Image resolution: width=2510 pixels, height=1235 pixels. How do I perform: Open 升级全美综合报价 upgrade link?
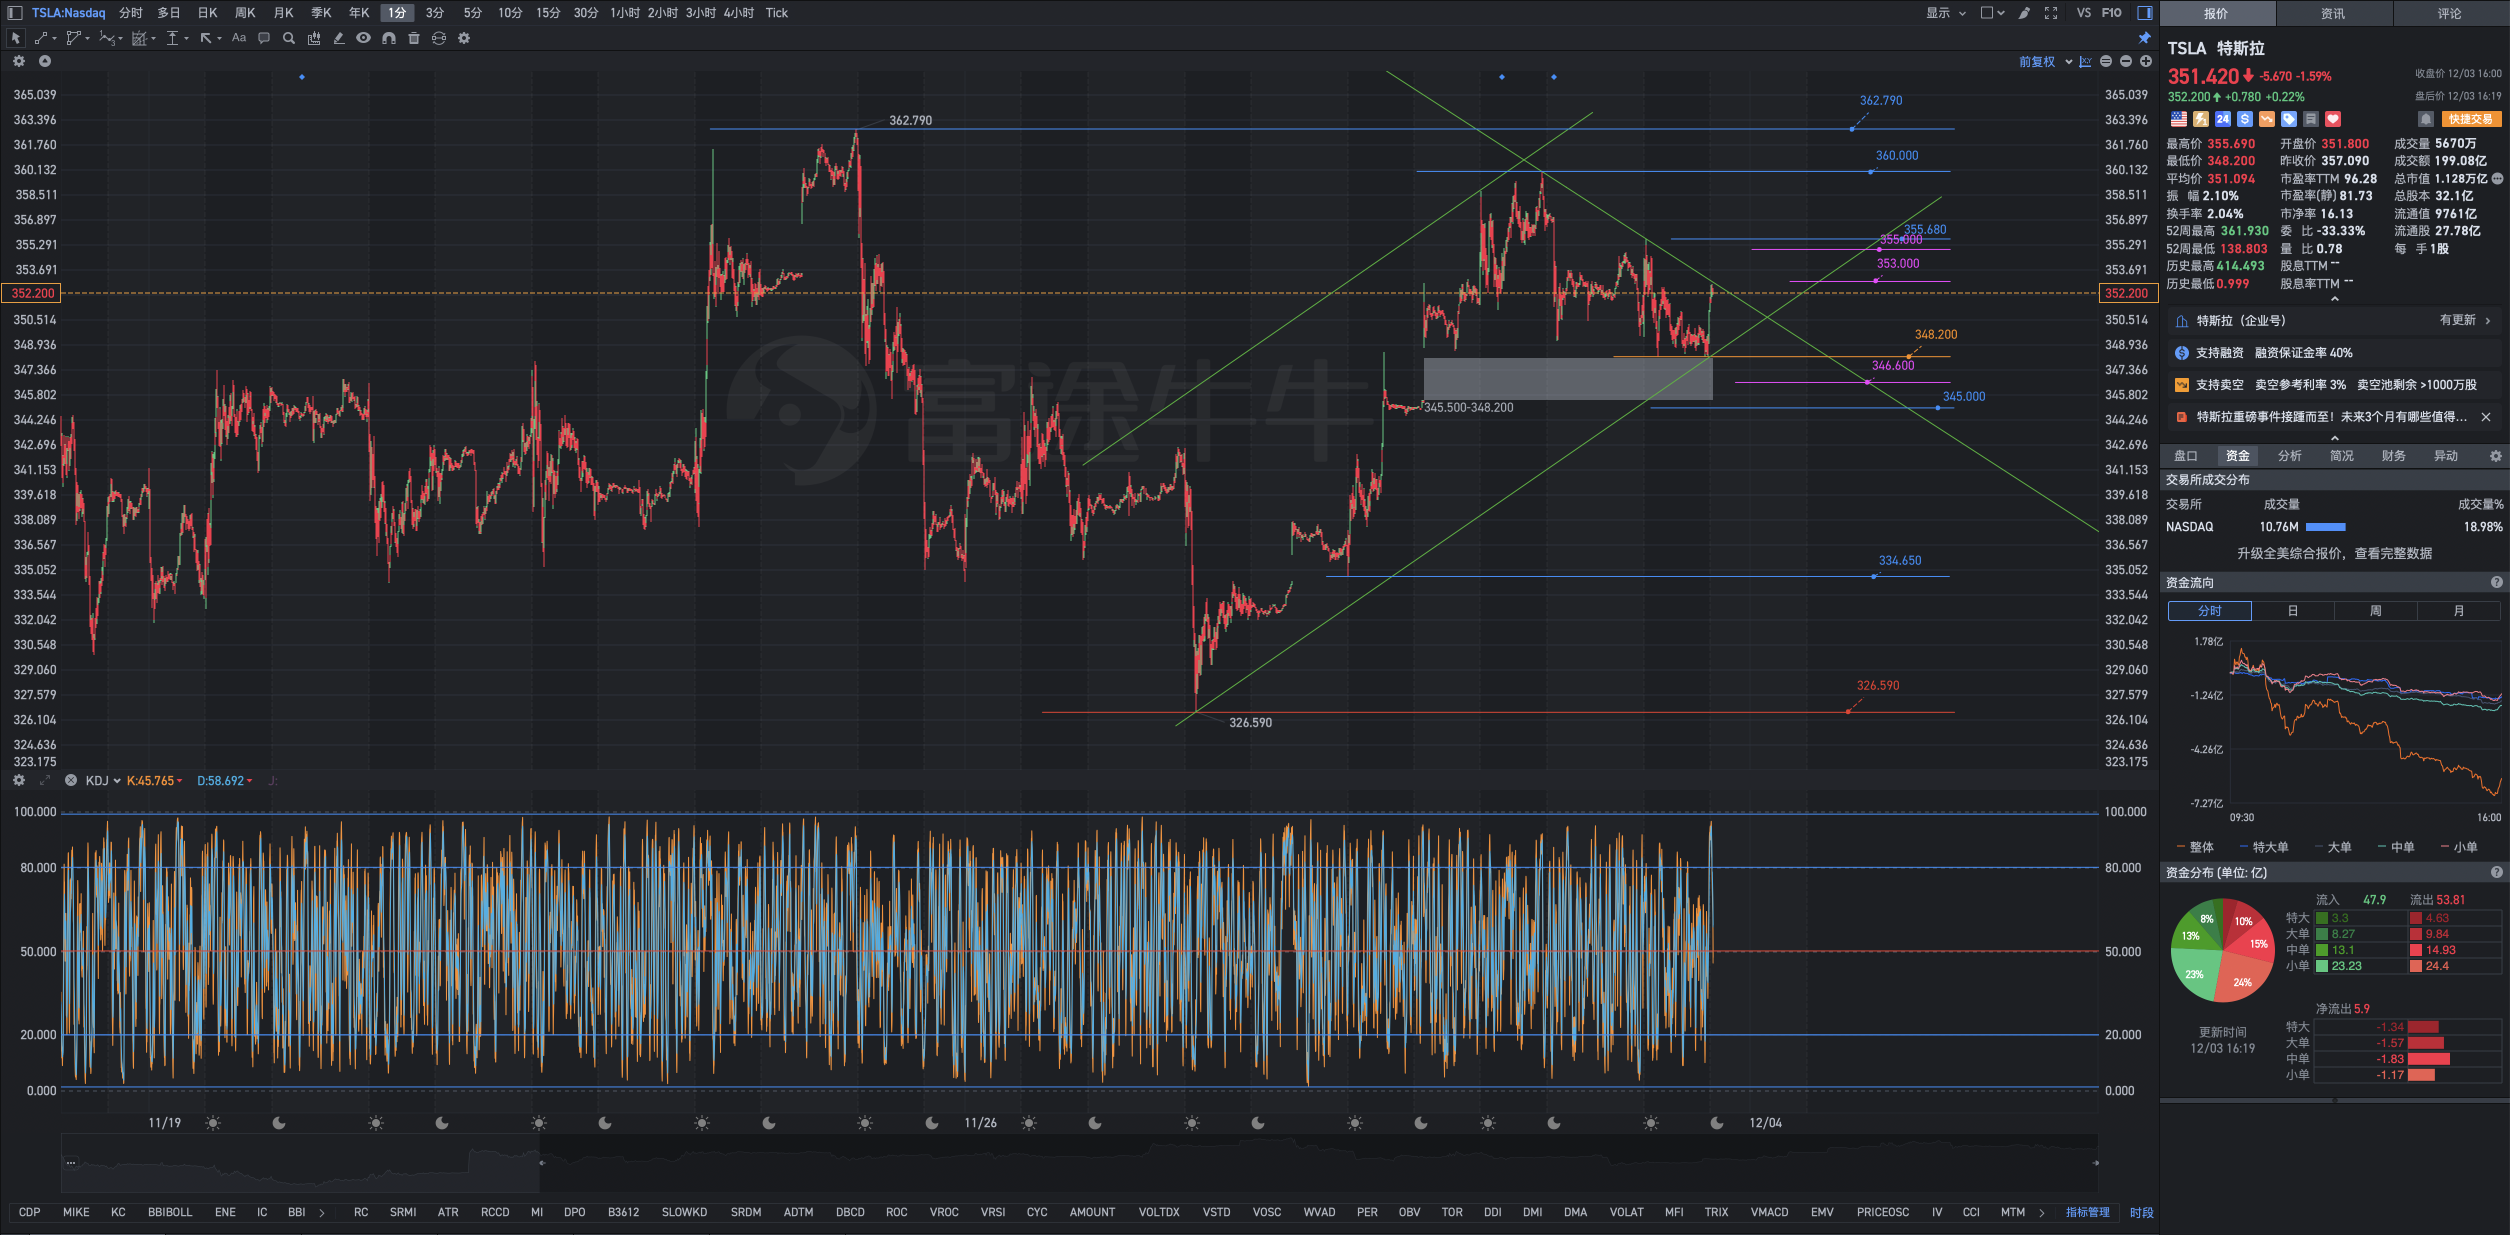(x=2334, y=553)
